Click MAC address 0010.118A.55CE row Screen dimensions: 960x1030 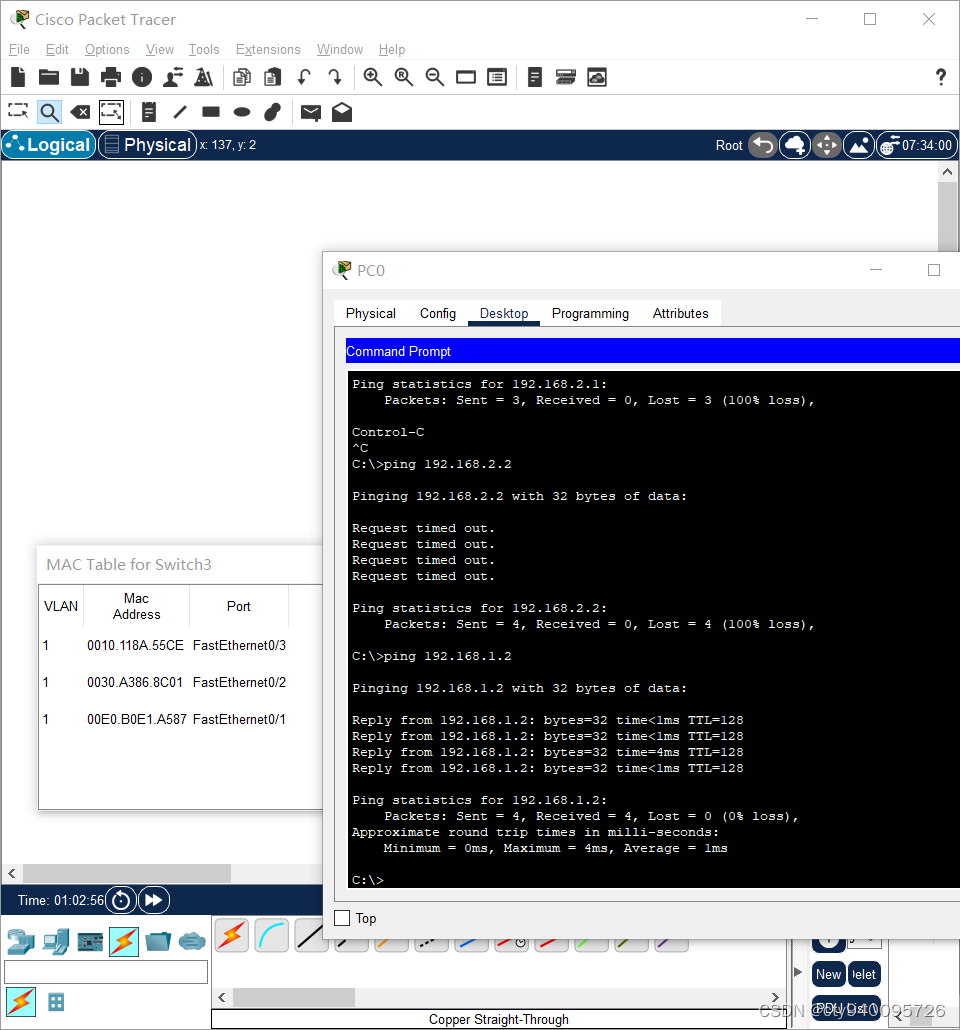165,645
